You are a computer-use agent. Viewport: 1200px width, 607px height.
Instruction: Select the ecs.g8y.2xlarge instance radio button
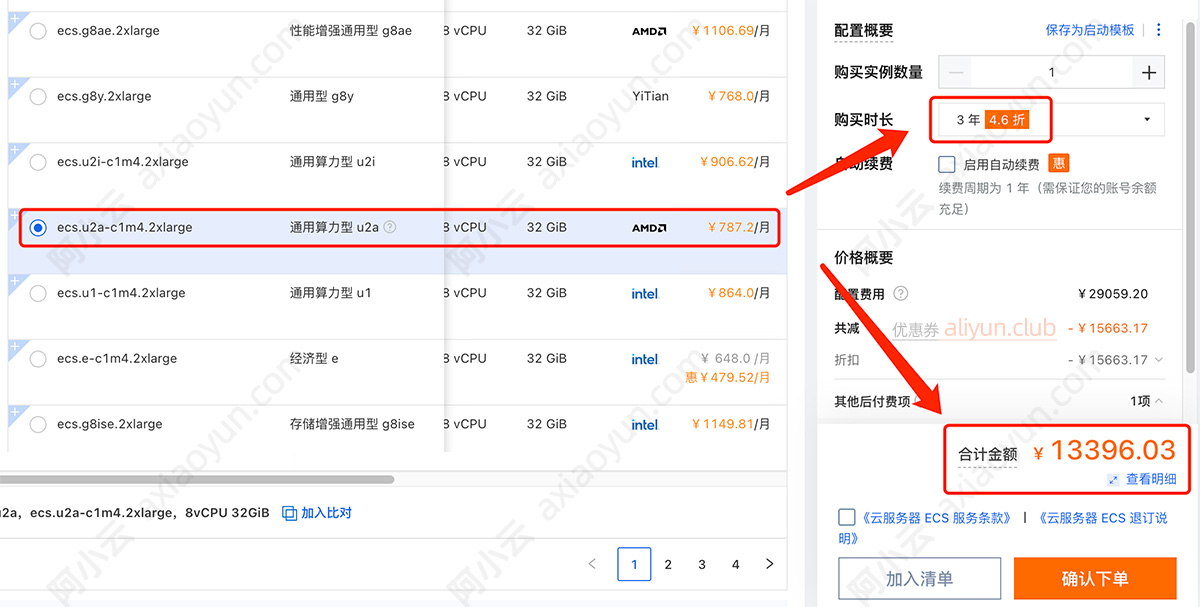click(38, 97)
